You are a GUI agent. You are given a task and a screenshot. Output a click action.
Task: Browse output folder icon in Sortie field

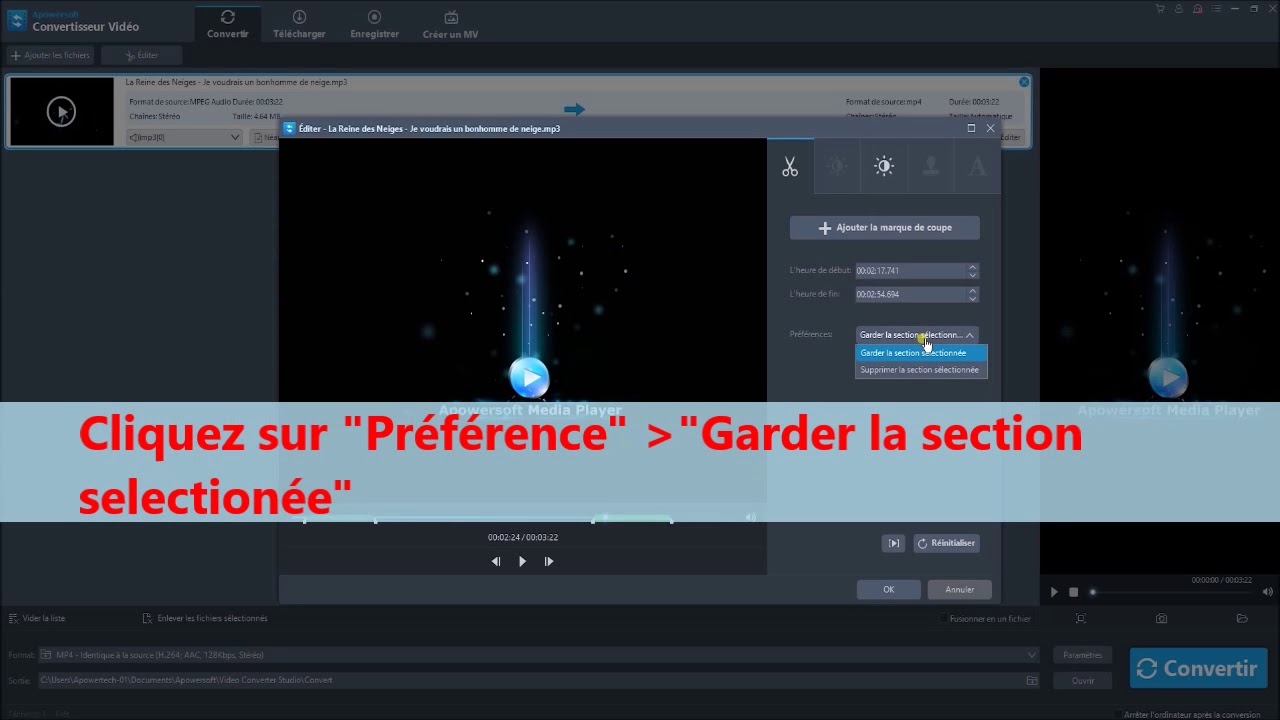[1032, 680]
